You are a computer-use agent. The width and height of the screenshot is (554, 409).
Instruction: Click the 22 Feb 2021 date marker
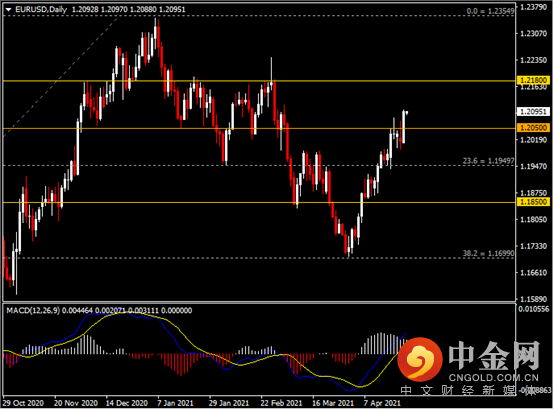[281, 403]
